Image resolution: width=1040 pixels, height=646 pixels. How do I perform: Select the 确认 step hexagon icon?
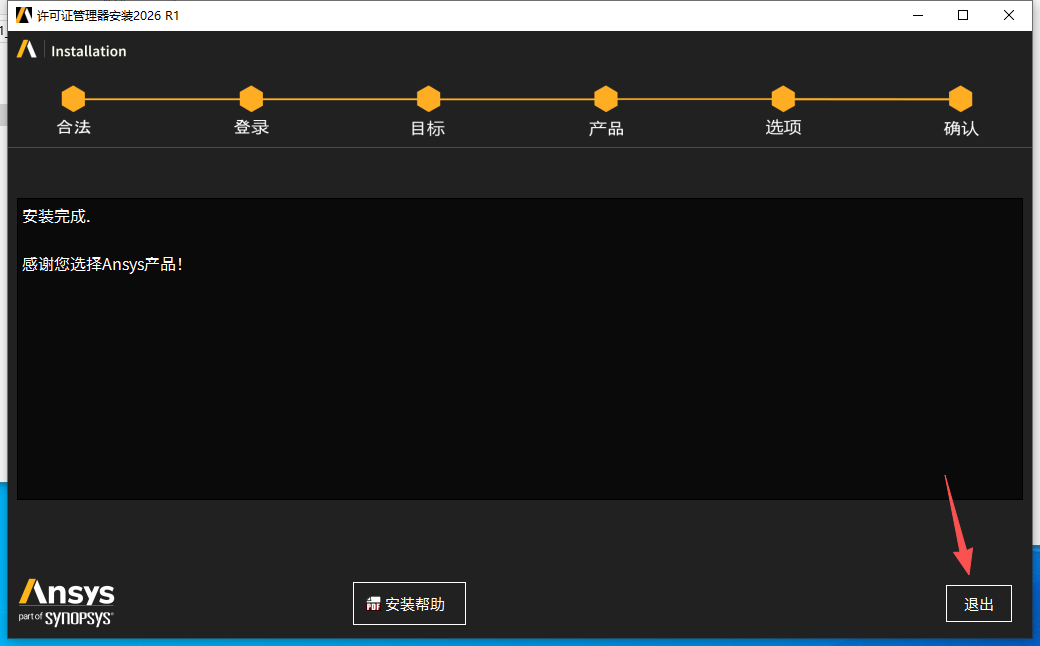pyautogui.click(x=960, y=98)
